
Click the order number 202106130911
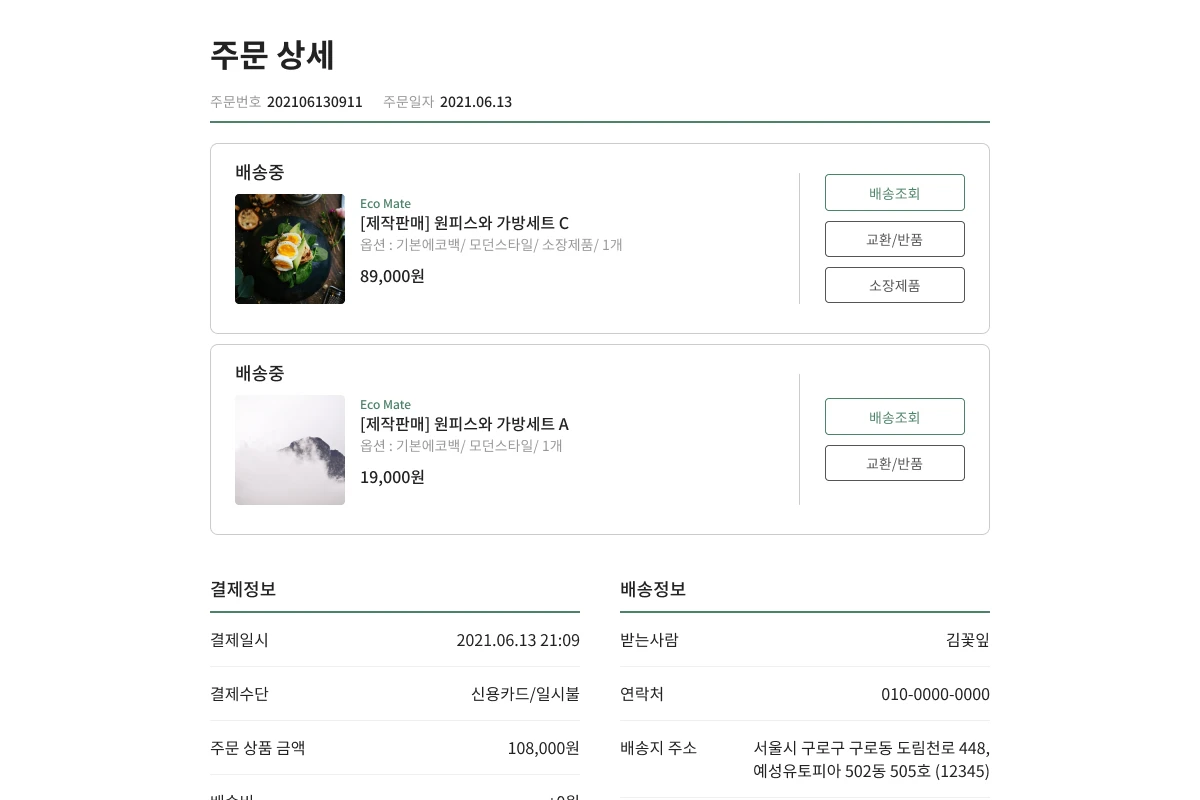tap(315, 102)
